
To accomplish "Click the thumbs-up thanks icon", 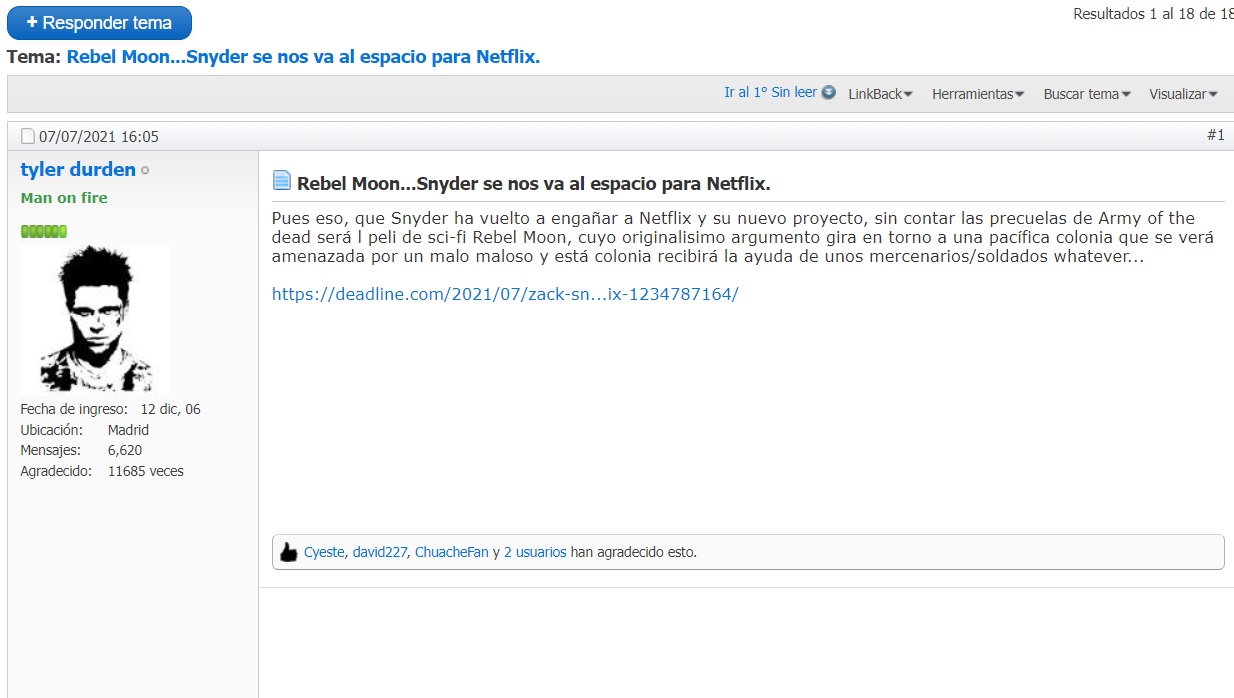I will [288, 552].
